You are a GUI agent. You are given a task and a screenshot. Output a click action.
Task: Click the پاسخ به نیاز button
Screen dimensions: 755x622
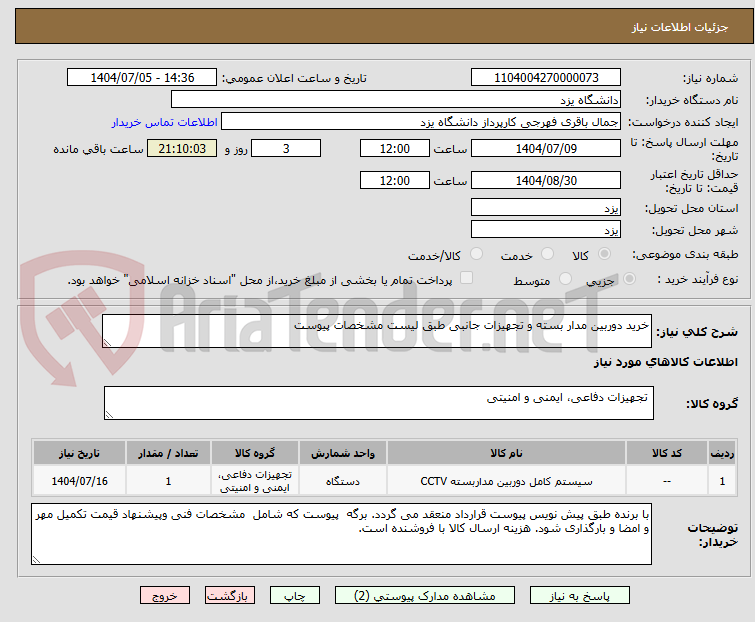coord(580,596)
